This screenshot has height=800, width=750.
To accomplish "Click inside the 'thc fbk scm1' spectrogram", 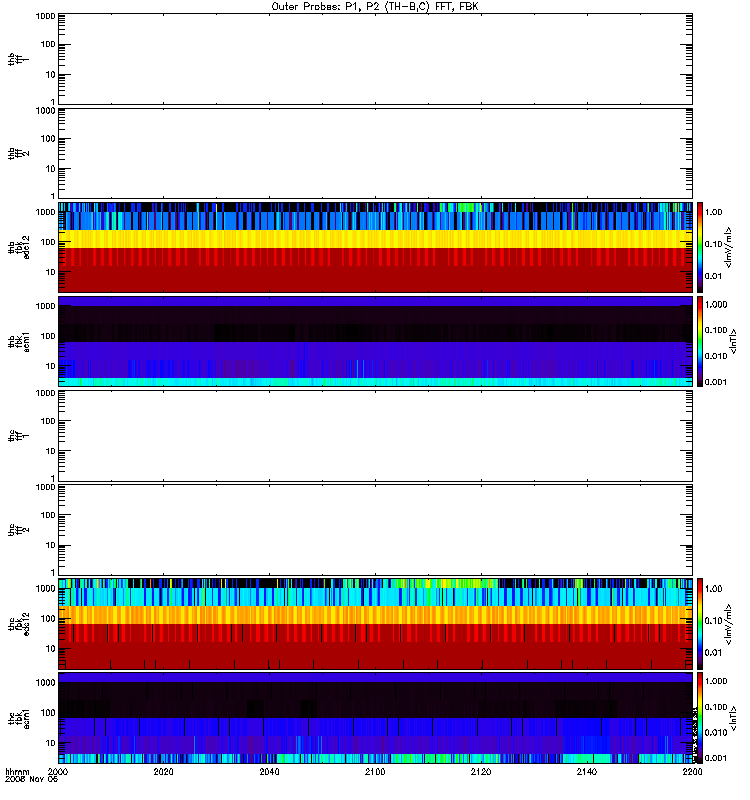I will 375,718.
